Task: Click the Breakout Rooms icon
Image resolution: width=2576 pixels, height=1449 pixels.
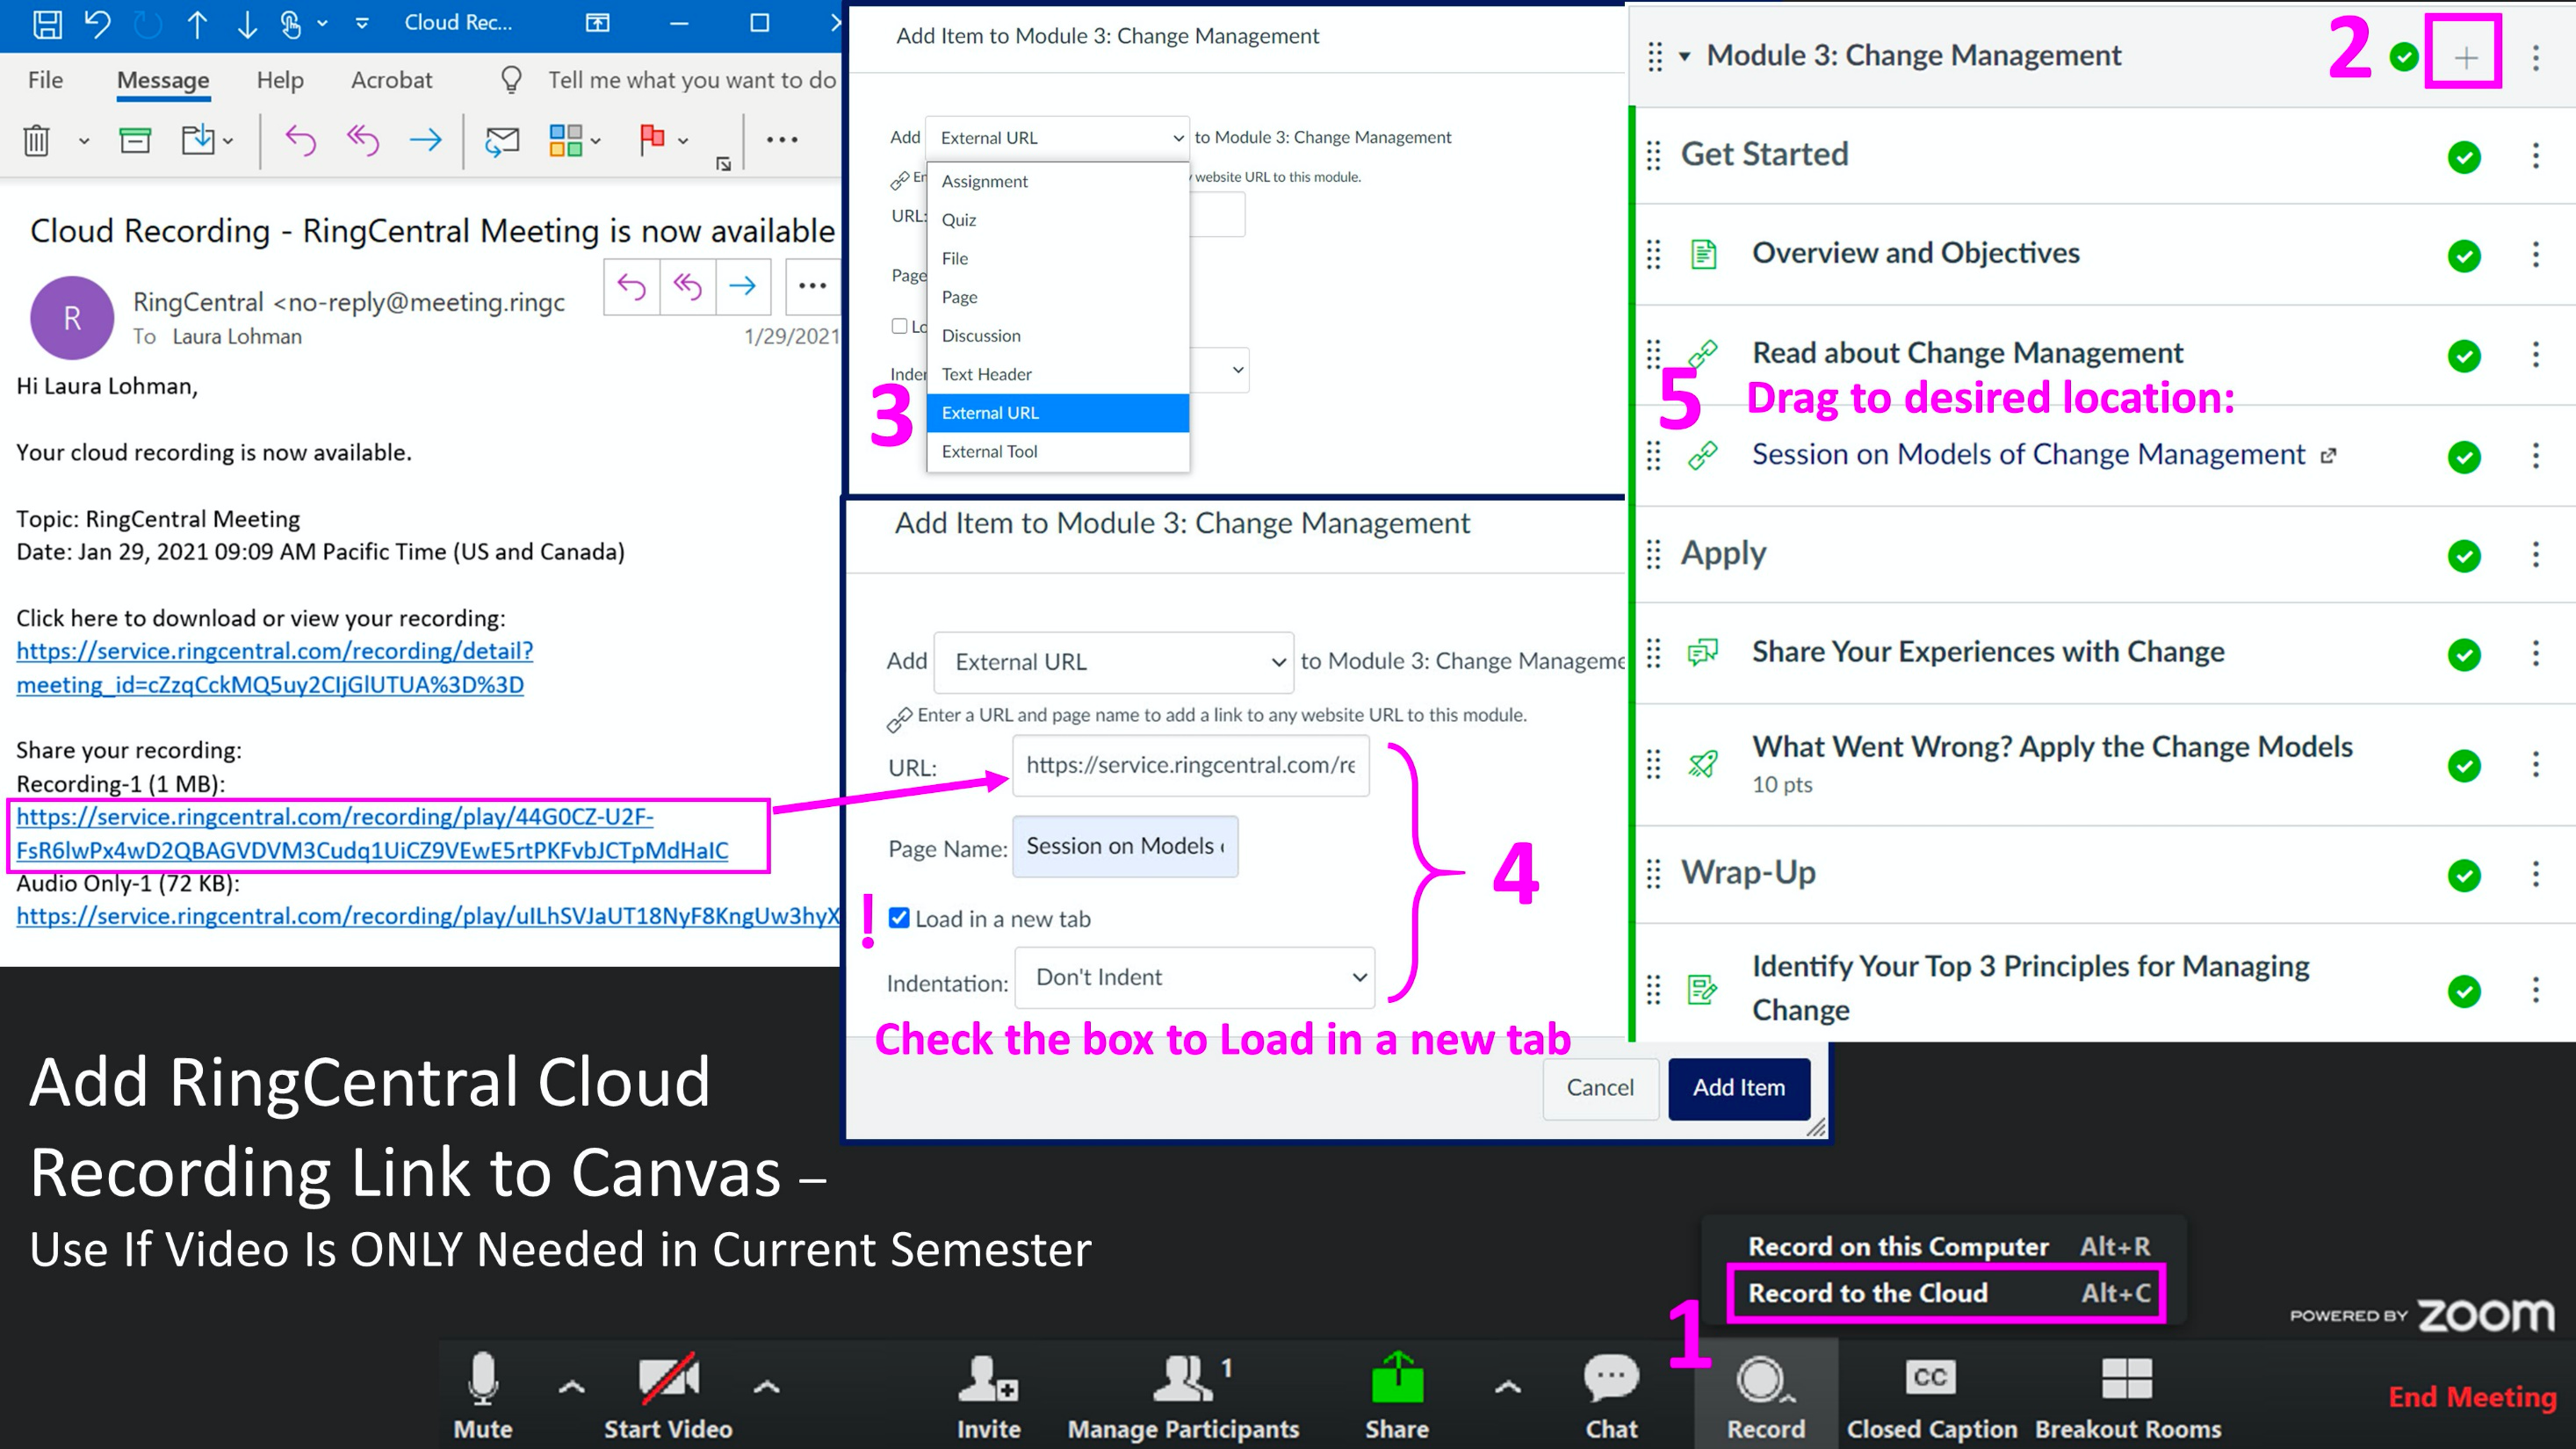Action: pyautogui.click(x=2127, y=1378)
